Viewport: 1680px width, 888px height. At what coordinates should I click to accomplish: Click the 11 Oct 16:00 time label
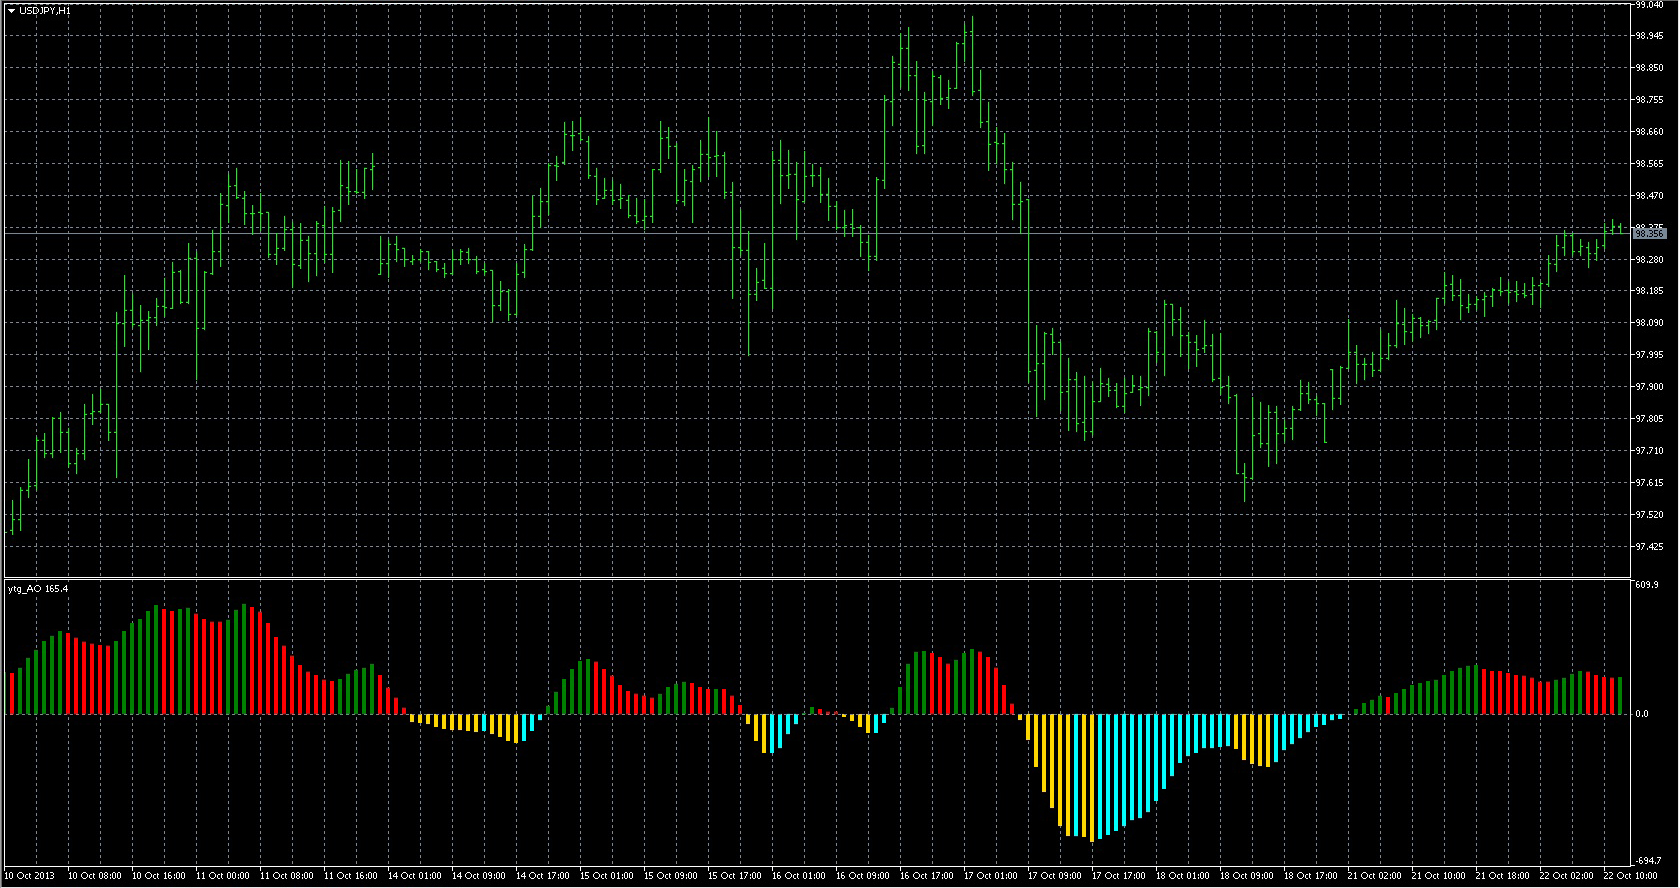[x=350, y=876]
